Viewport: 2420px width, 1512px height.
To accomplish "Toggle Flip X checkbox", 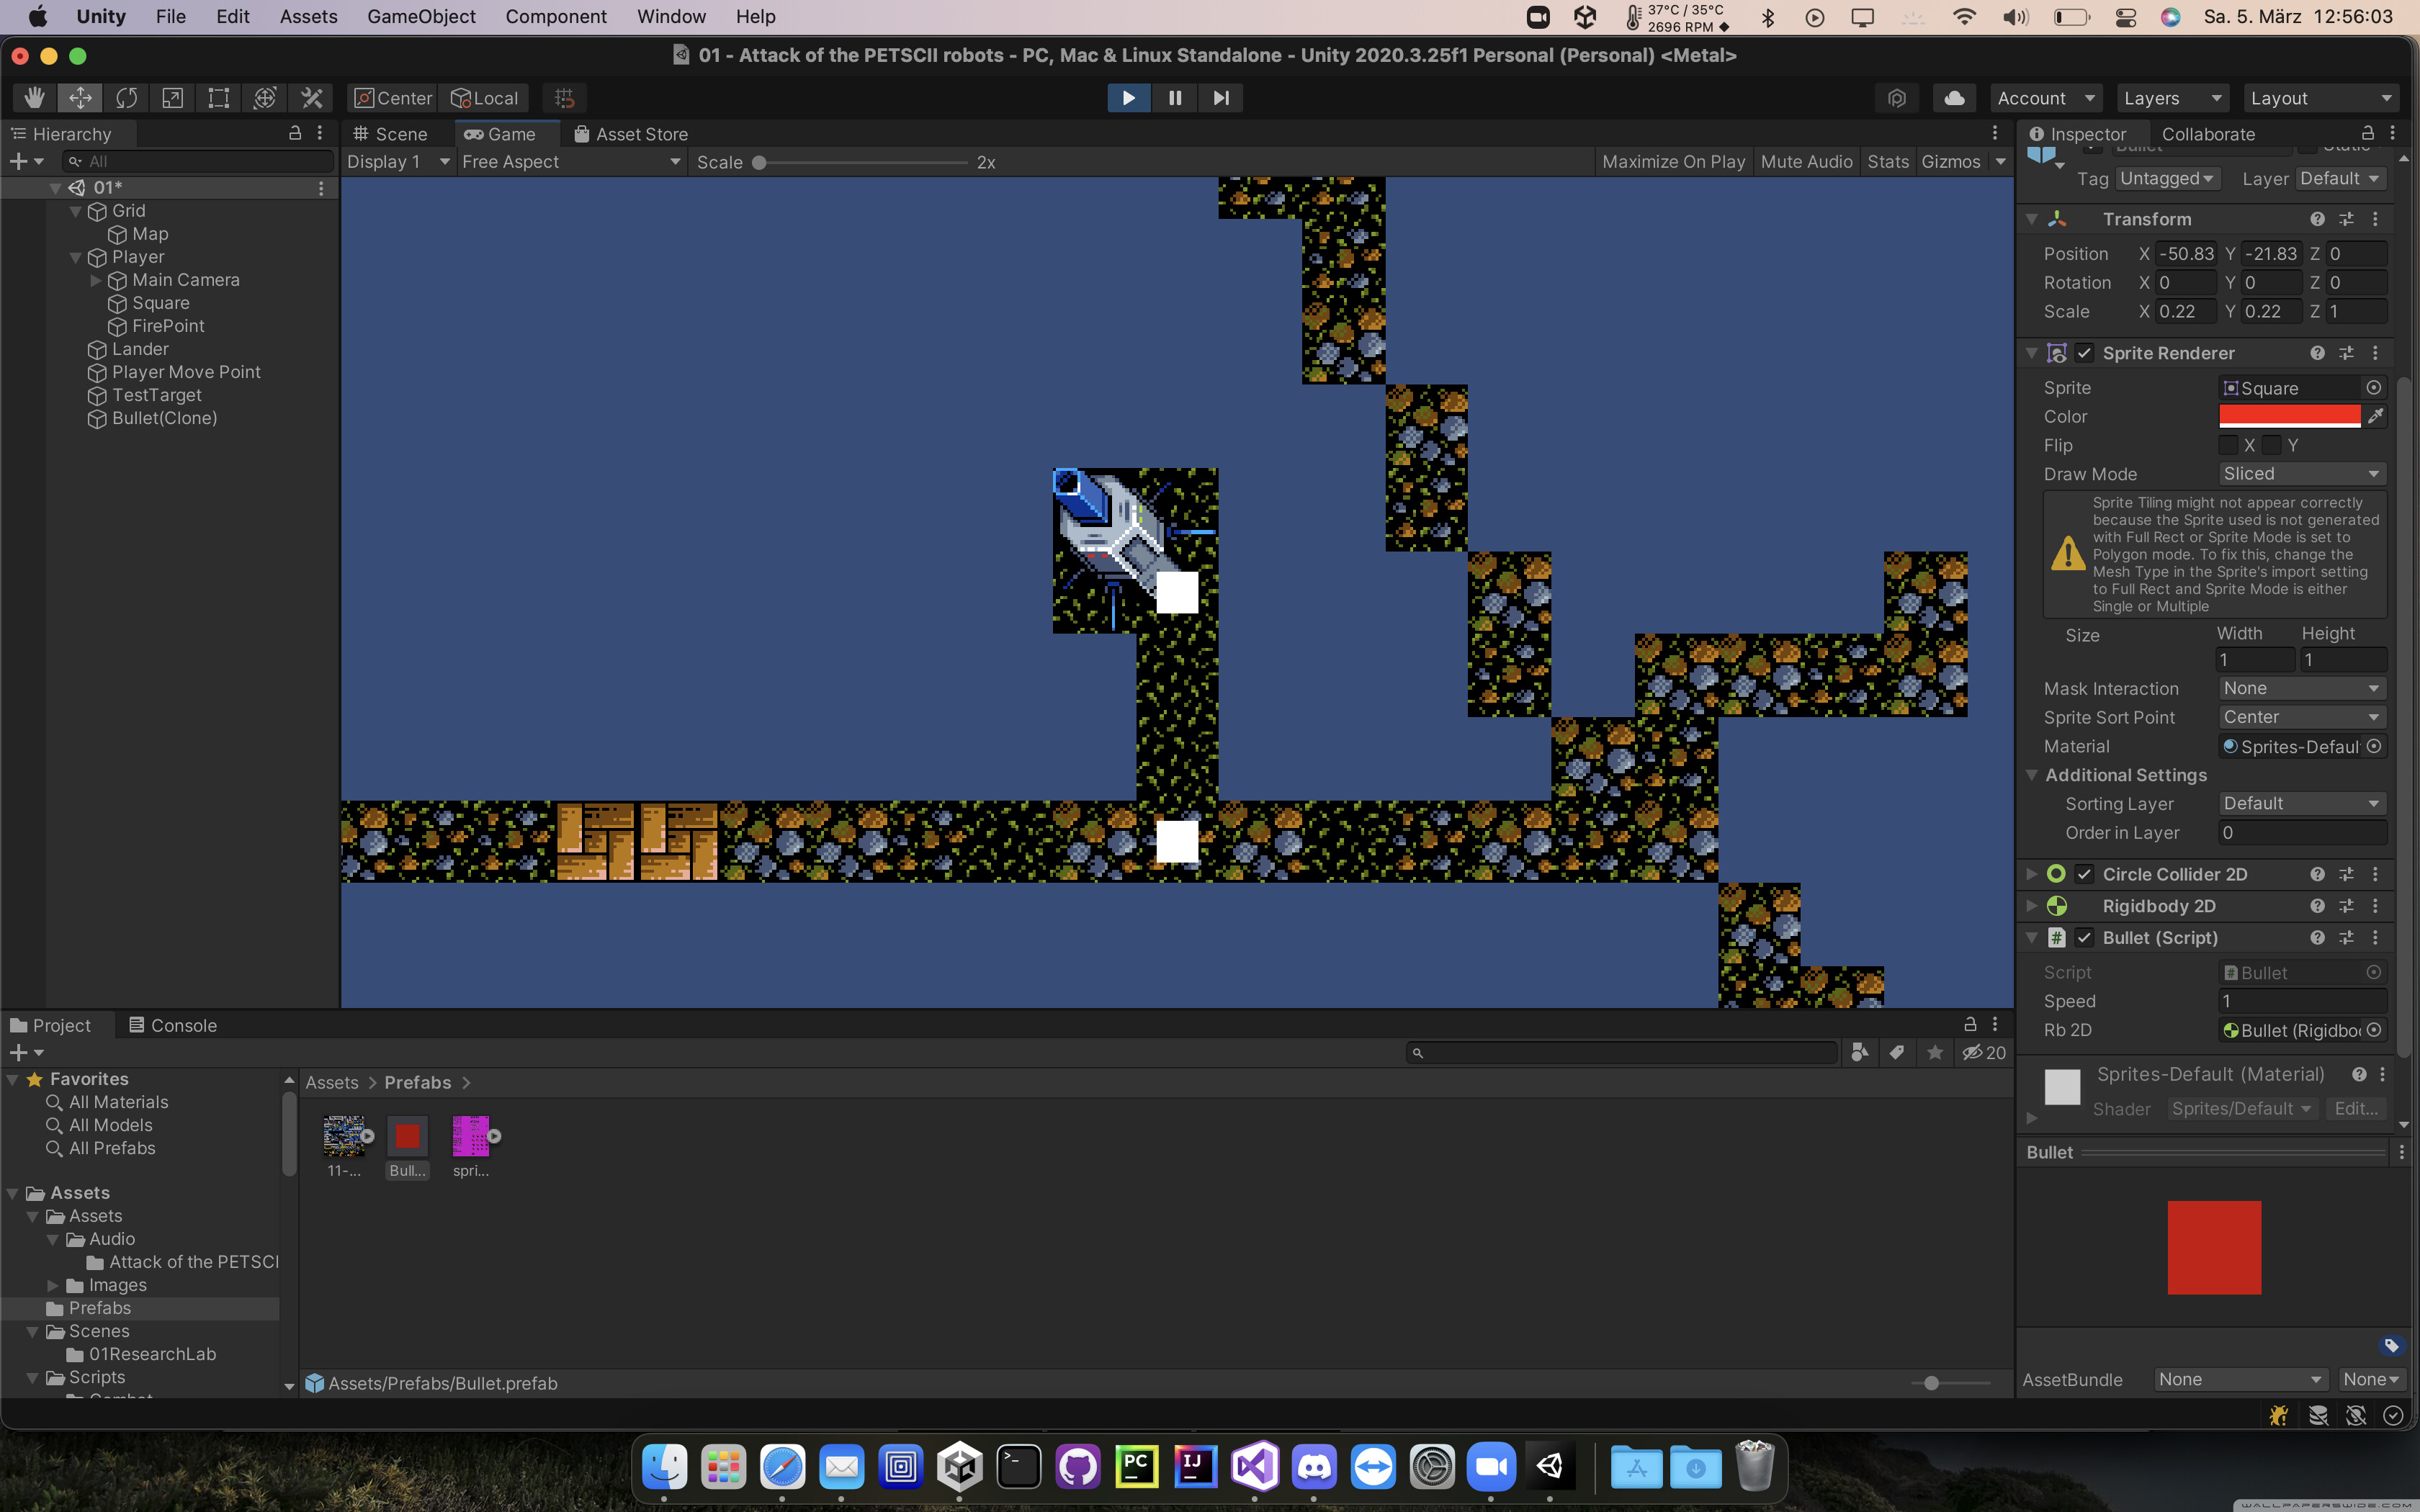I will pos(2228,445).
